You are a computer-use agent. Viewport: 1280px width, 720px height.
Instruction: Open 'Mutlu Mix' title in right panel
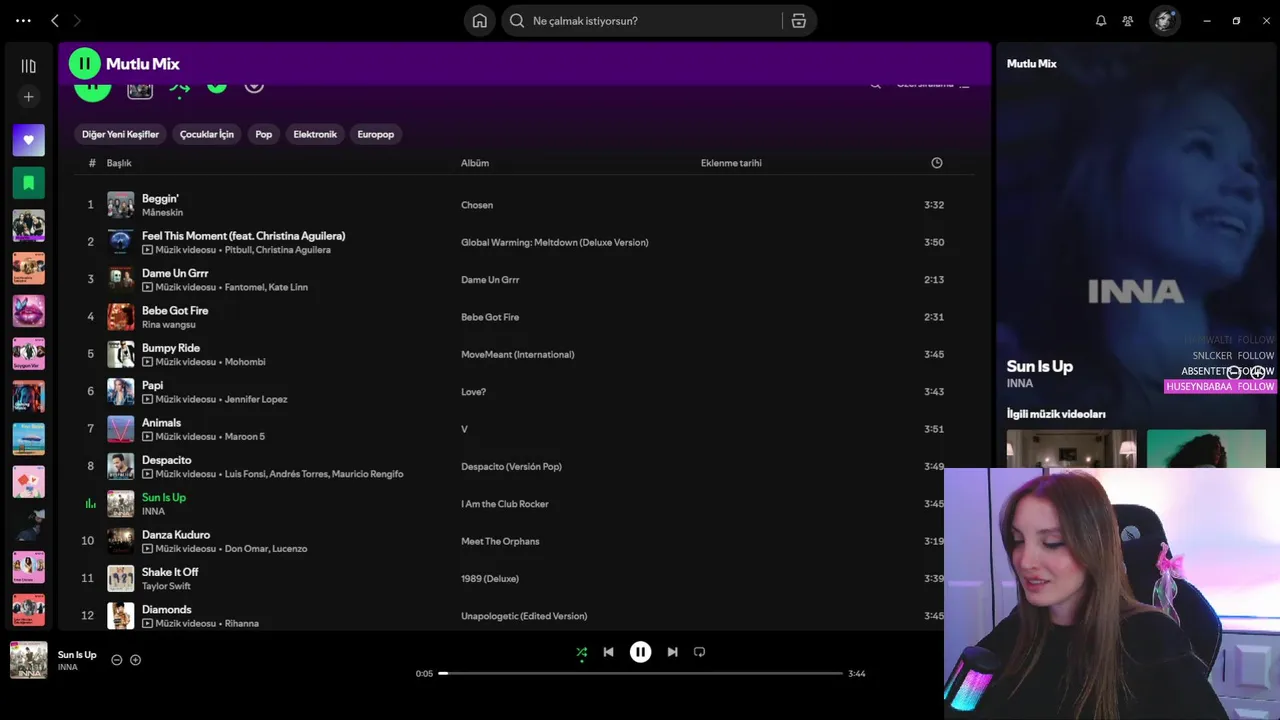point(1032,64)
